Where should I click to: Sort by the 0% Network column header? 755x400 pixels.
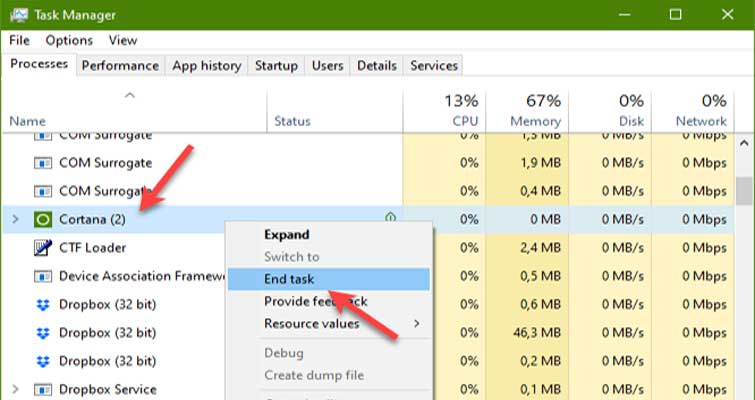(x=692, y=111)
